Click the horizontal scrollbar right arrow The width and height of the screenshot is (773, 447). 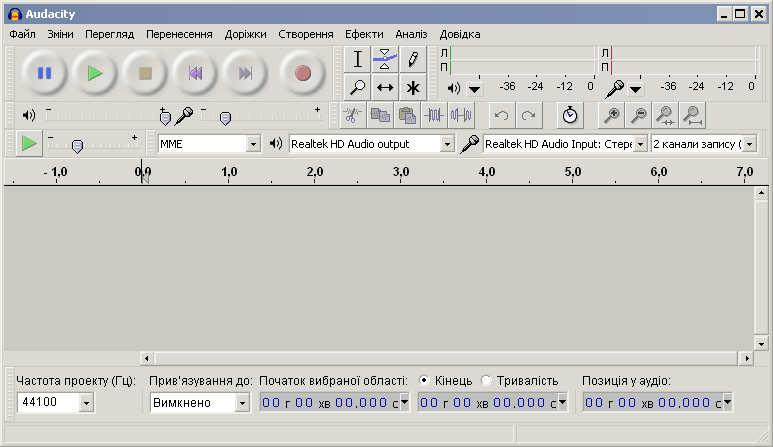point(747,358)
